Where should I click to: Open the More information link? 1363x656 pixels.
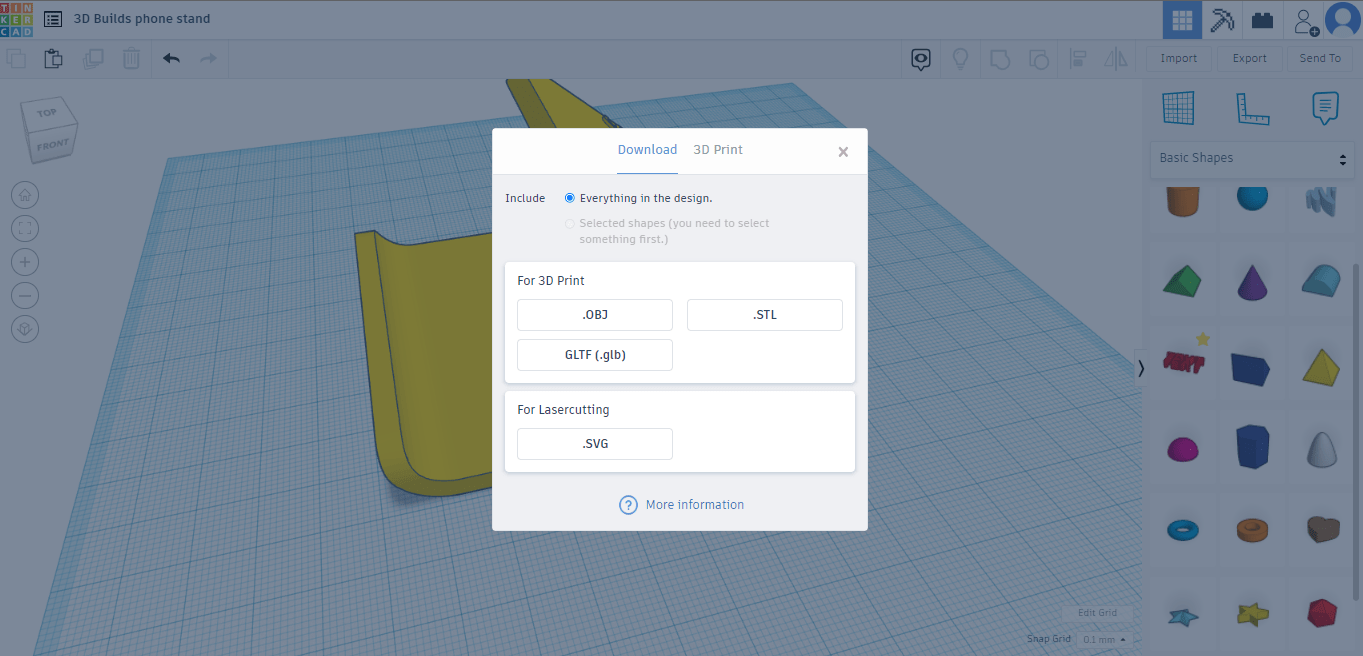pos(694,505)
